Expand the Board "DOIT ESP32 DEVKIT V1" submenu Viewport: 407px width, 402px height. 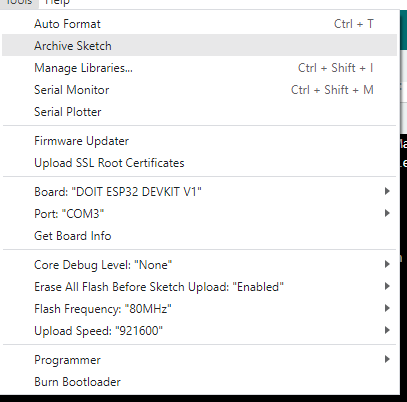(199, 192)
